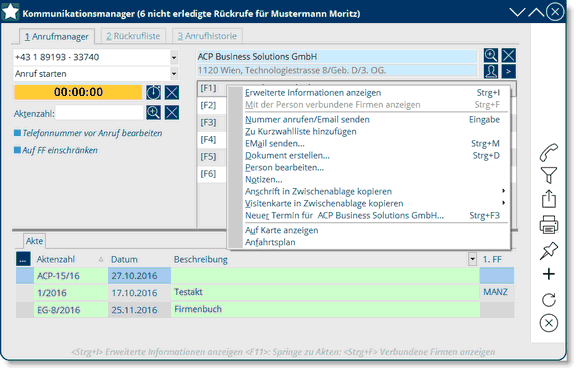The image size is (576, 370).
Task: Select [F3] row in contact list
Action: [x=212, y=122]
